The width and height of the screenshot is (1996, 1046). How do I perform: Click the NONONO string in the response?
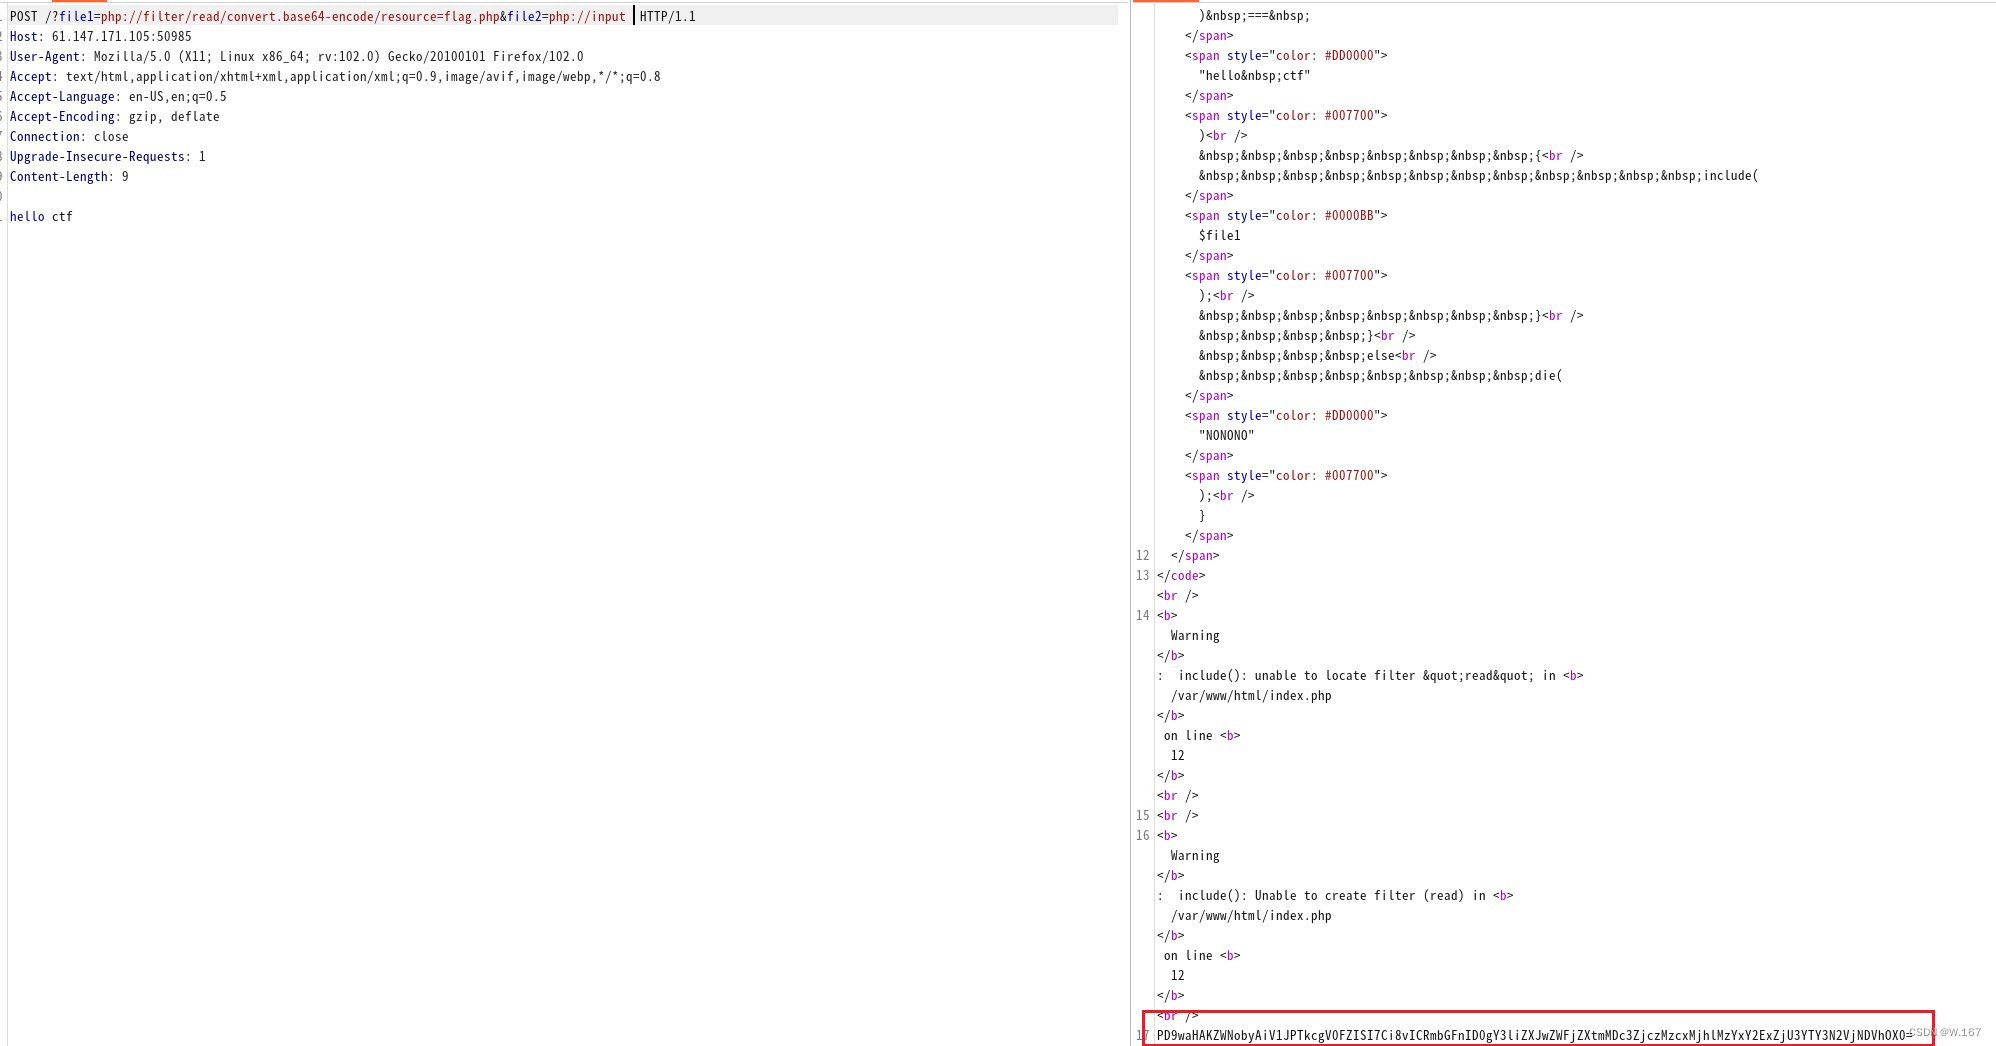[x=1227, y=435]
